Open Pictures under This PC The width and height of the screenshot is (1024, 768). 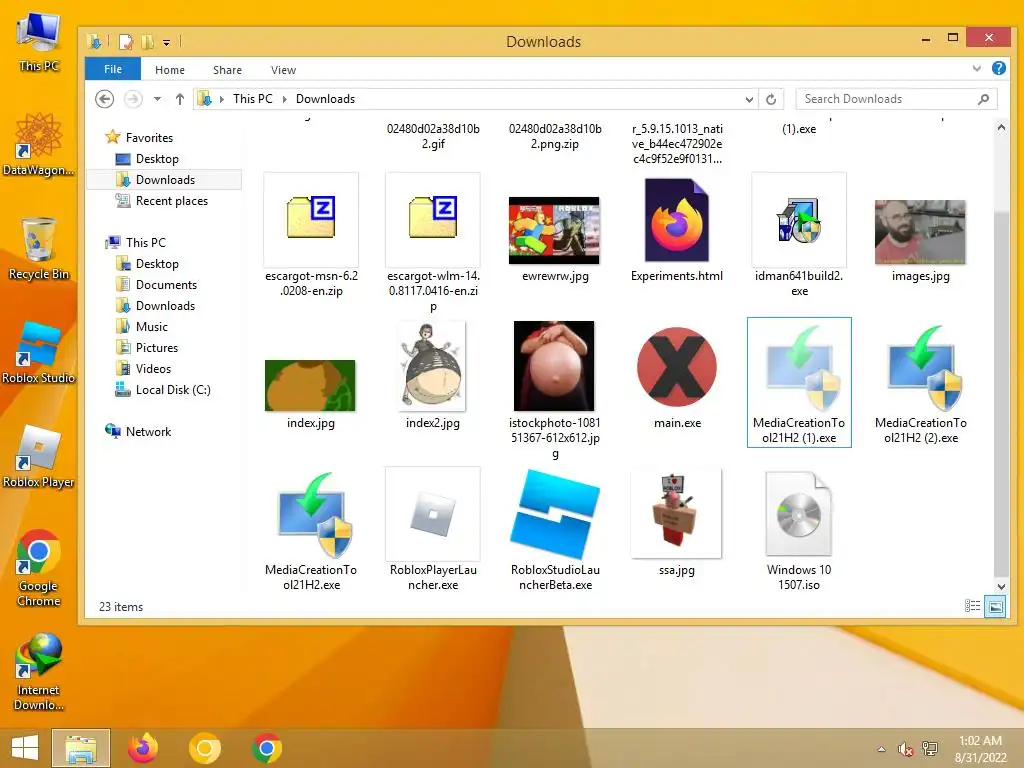coord(157,347)
